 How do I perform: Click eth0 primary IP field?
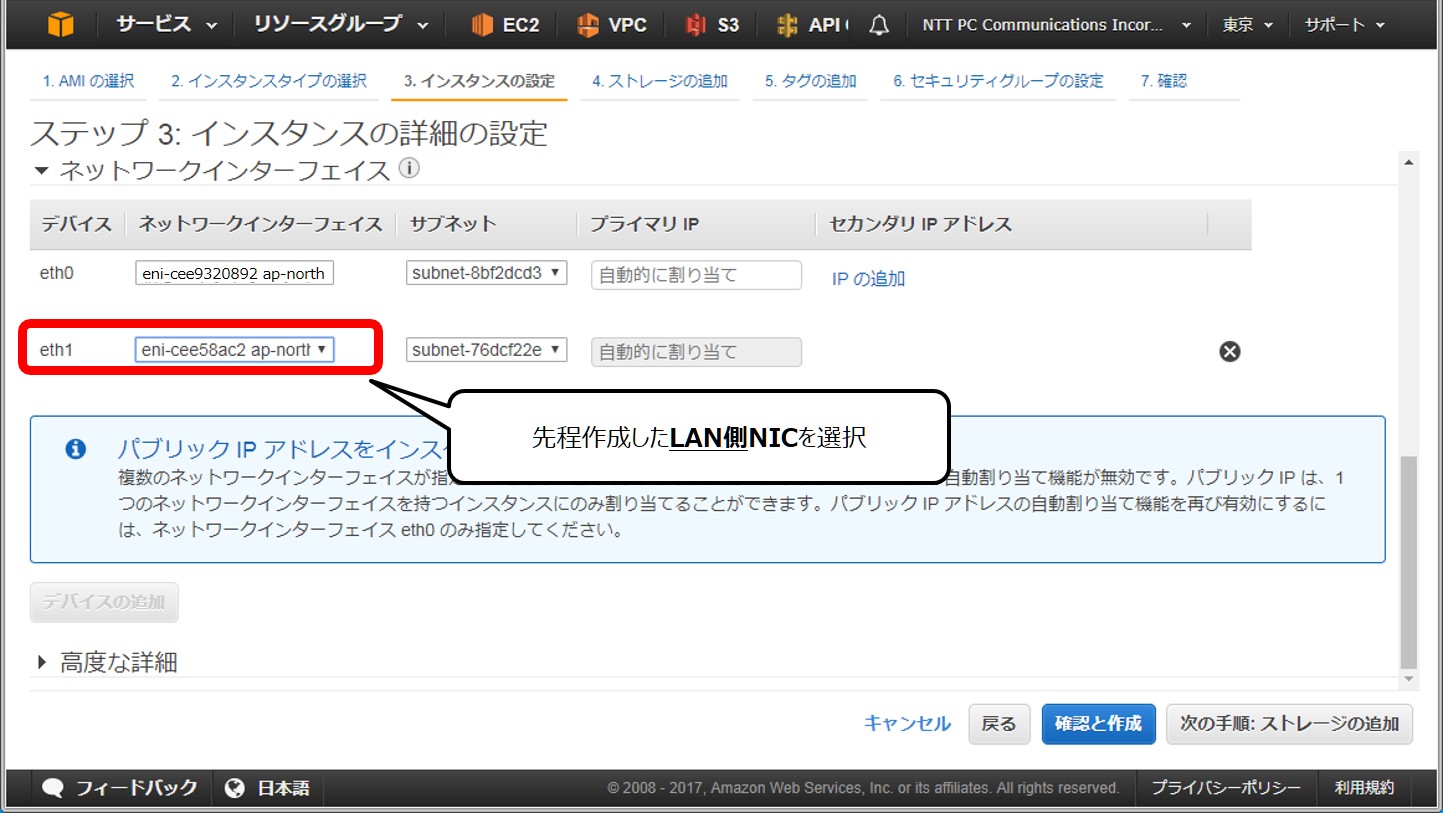tap(696, 275)
